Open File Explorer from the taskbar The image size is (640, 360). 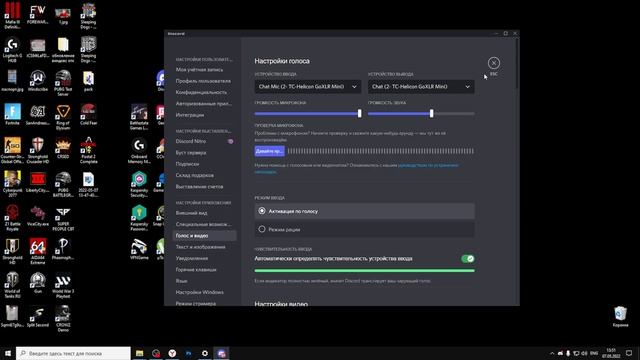click(x=140, y=353)
